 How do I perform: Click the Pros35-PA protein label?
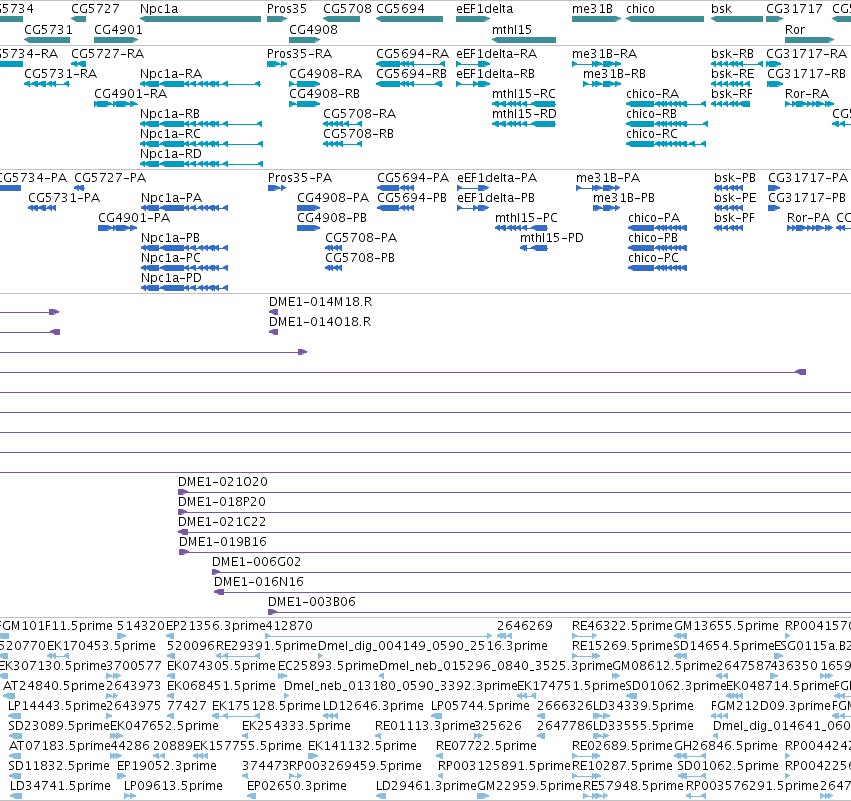(300, 178)
